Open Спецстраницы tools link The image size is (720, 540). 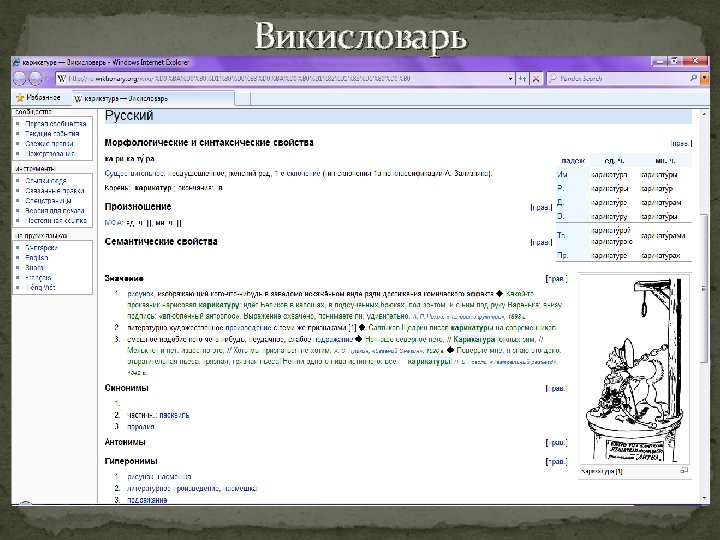48,201
